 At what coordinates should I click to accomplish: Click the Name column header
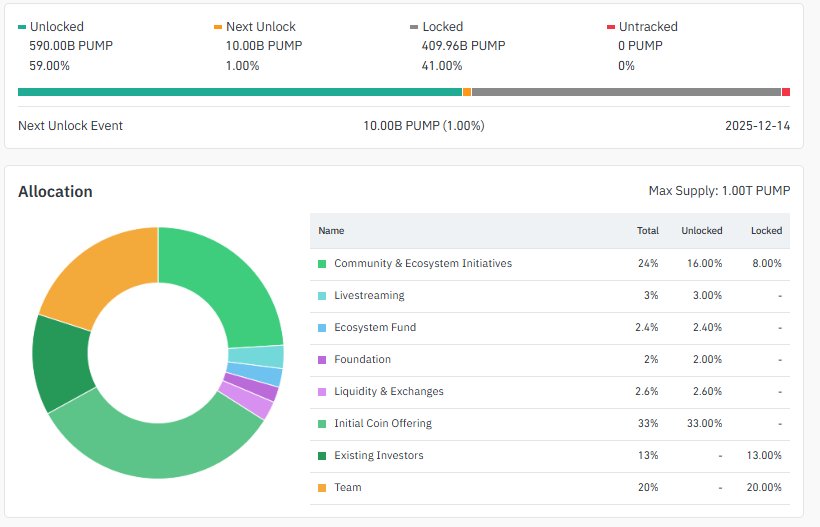[331, 231]
